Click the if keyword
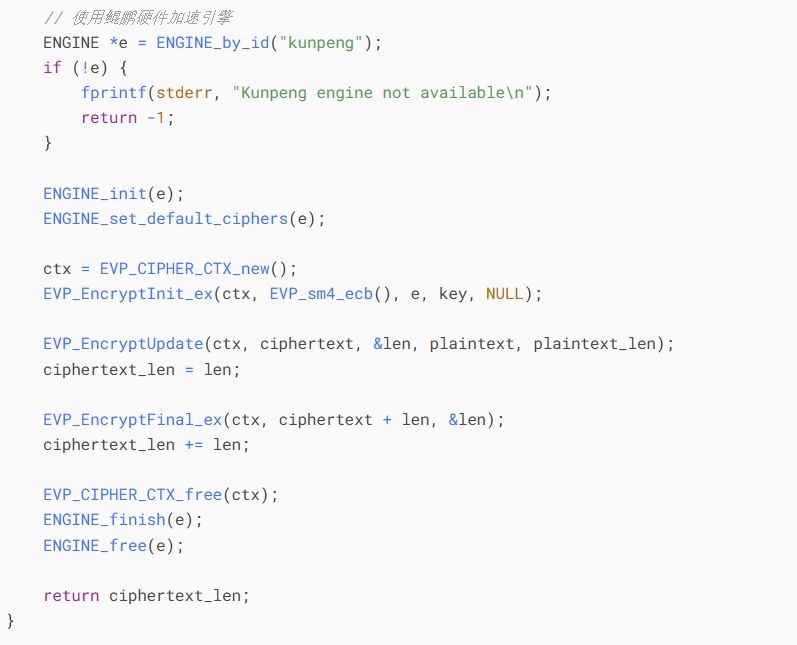This screenshot has width=797, height=645. point(52,68)
